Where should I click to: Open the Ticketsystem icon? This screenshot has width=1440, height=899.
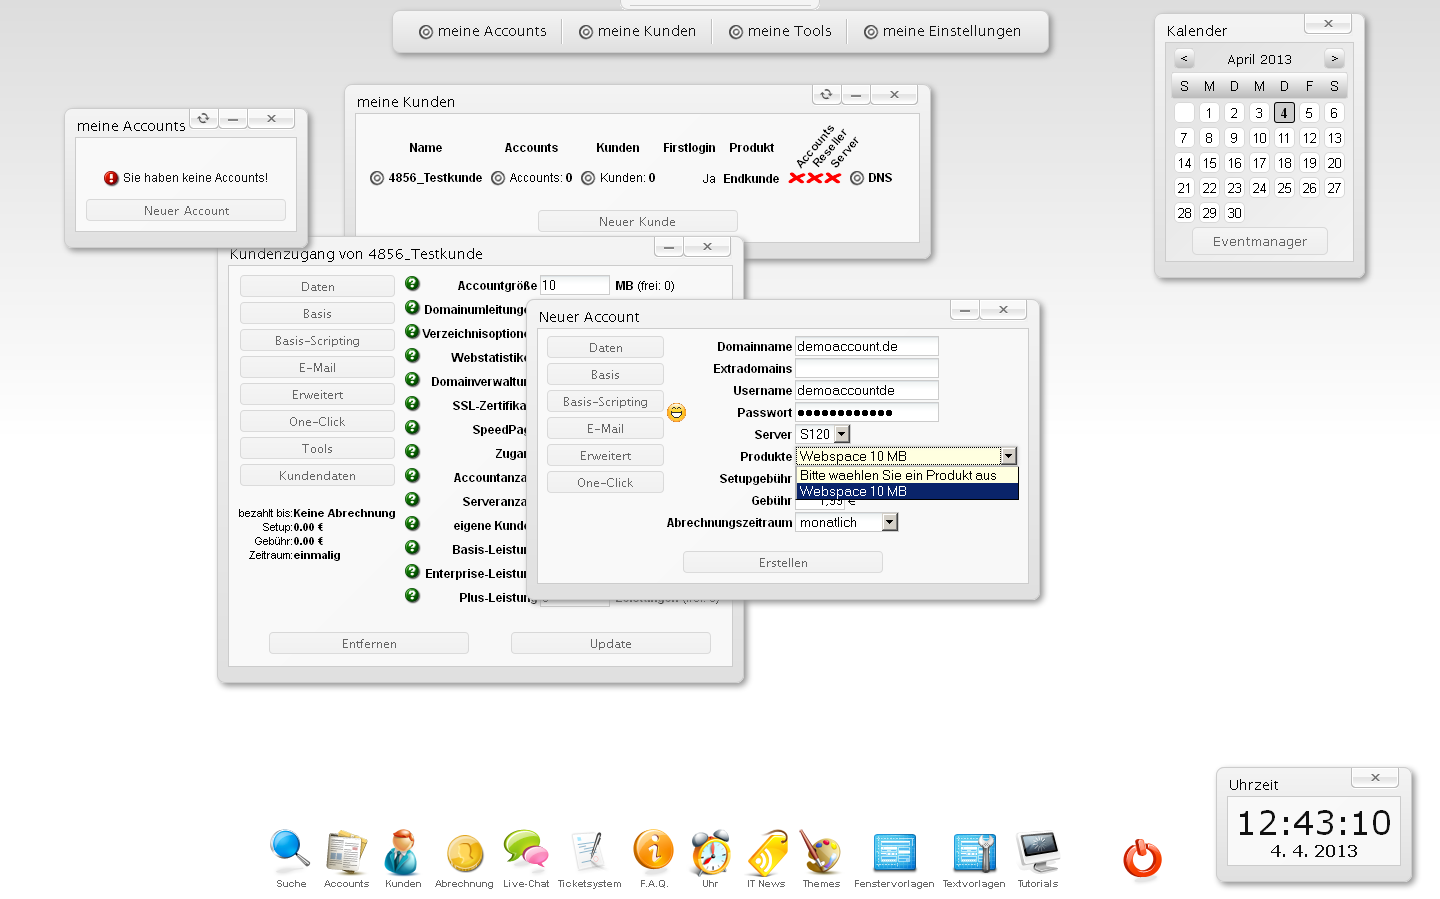coord(589,848)
